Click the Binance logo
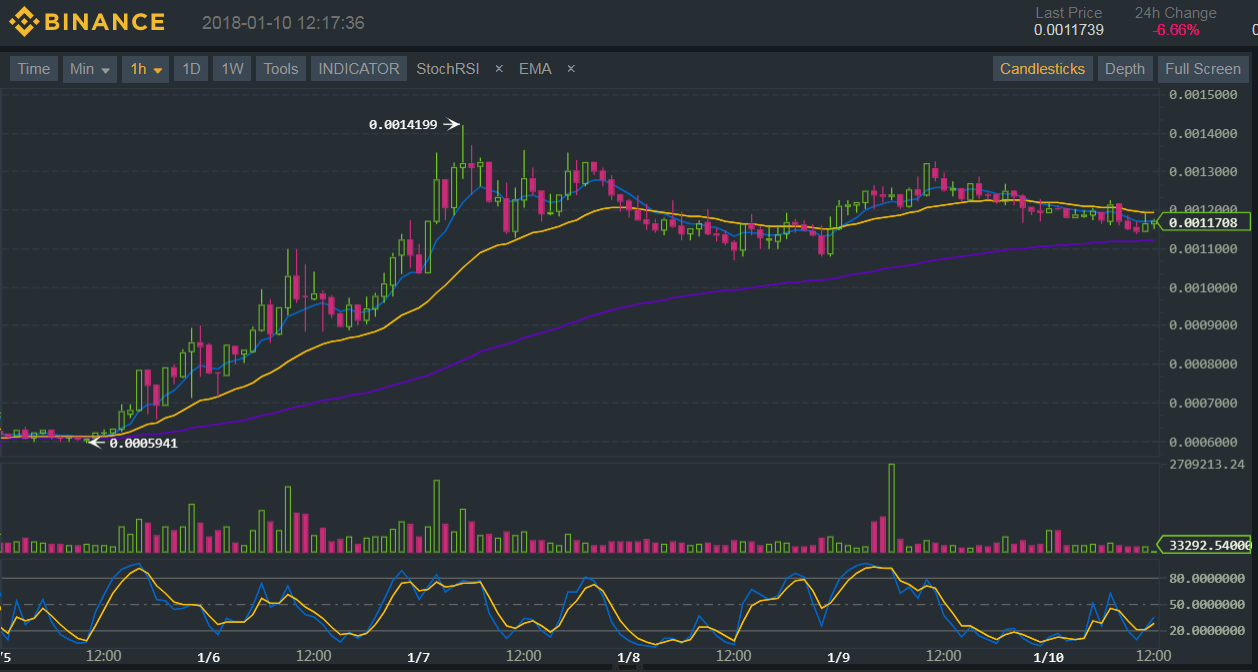 click(87, 21)
